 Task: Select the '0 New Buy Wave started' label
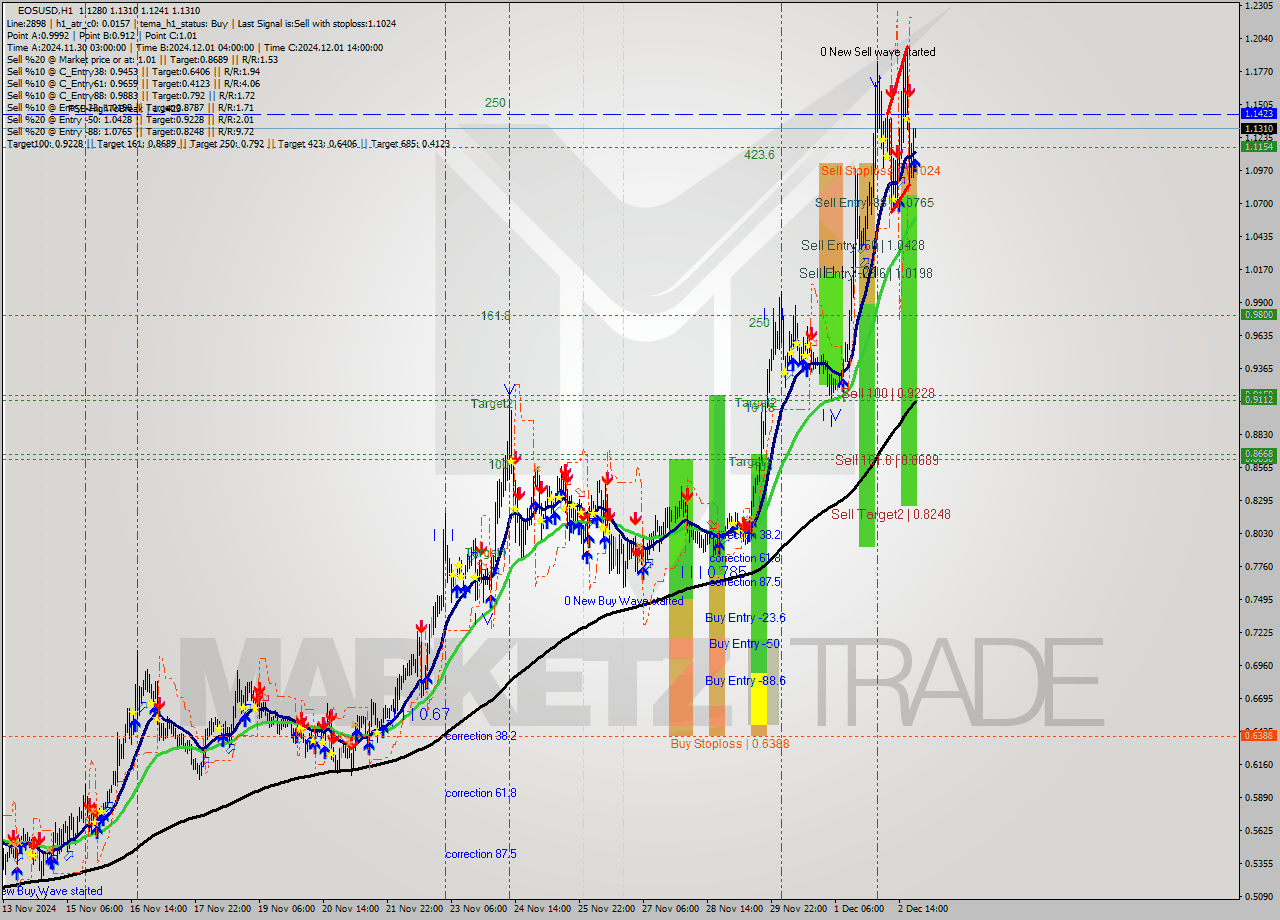(623, 601)
